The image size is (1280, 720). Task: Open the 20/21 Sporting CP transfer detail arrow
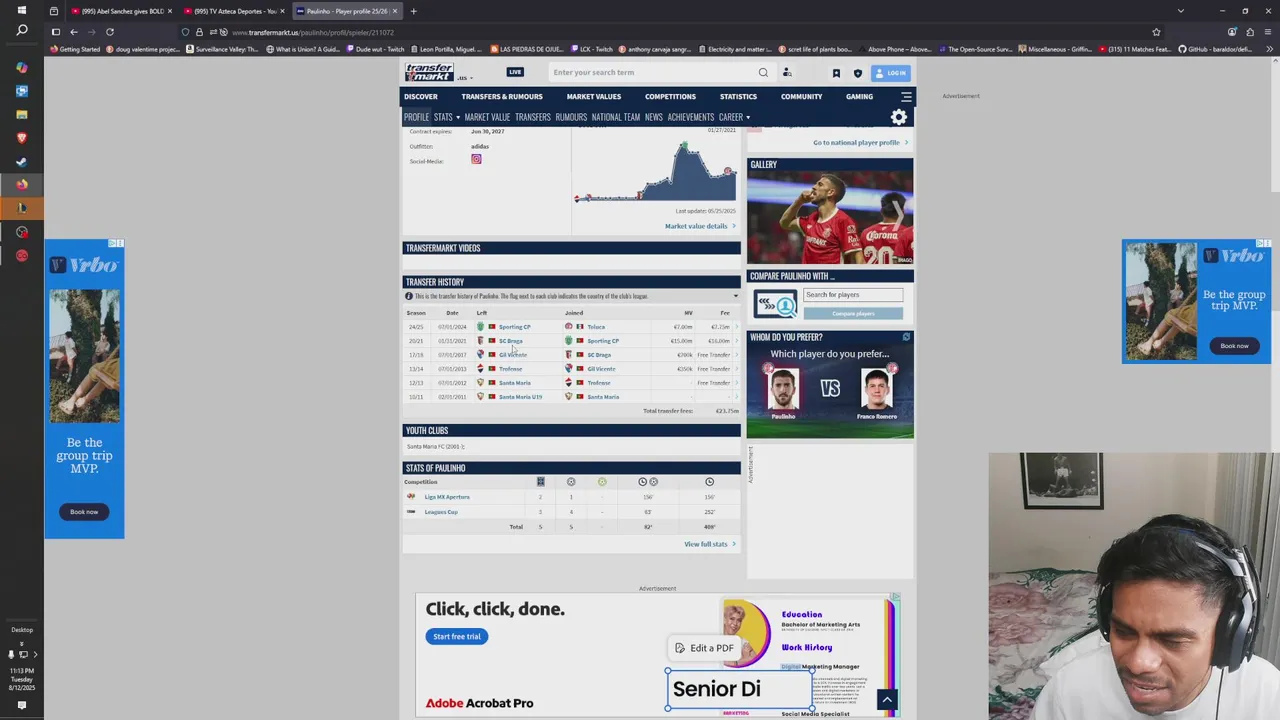click(x=737, y=341)
